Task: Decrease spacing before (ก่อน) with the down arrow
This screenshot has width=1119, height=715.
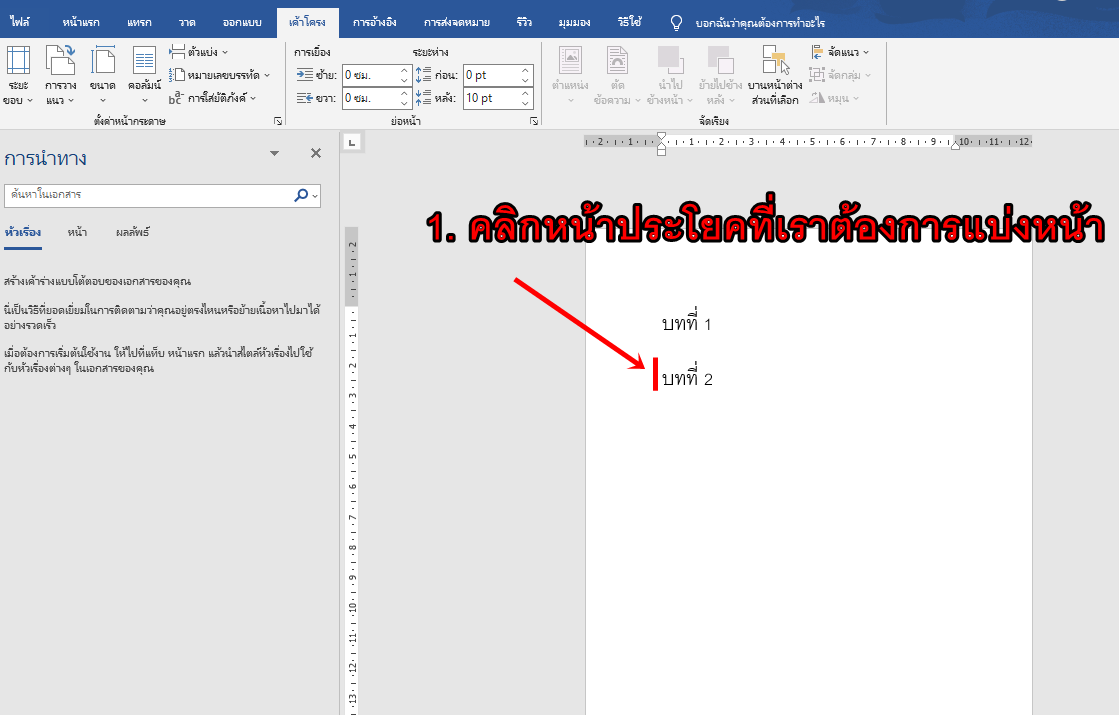Action: (x=526, y=80)
